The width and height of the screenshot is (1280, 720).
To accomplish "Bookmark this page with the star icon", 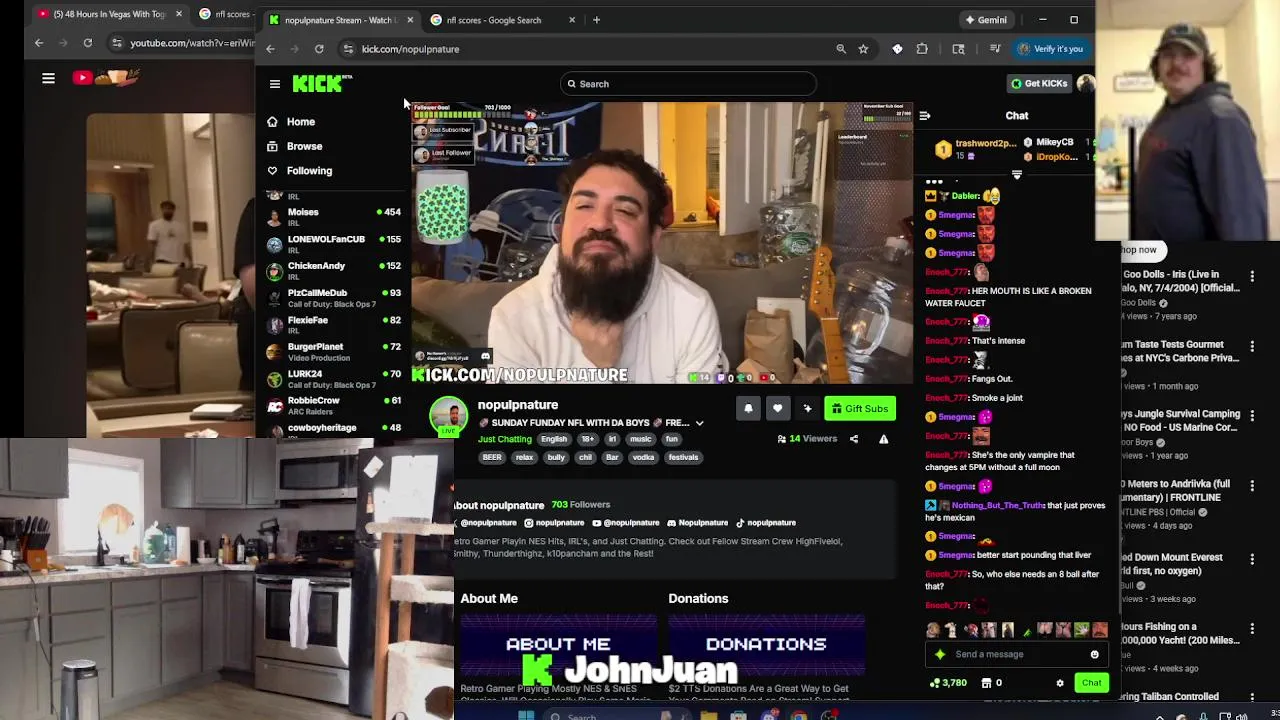I will [x=863, y=49].
